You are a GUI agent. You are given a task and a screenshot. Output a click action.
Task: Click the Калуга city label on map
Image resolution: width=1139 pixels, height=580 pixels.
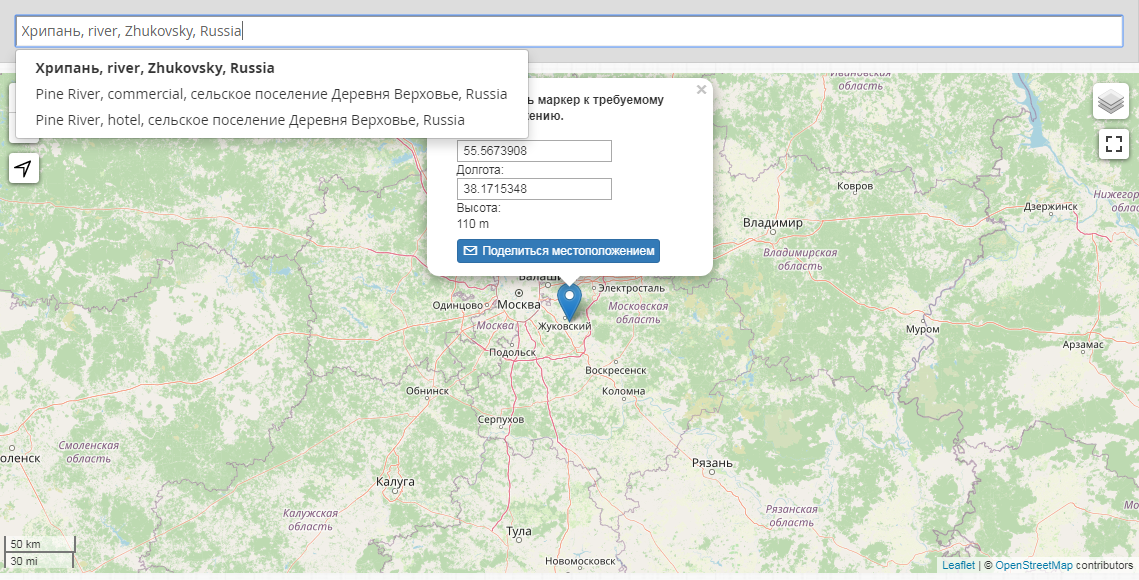pos(394,482)
